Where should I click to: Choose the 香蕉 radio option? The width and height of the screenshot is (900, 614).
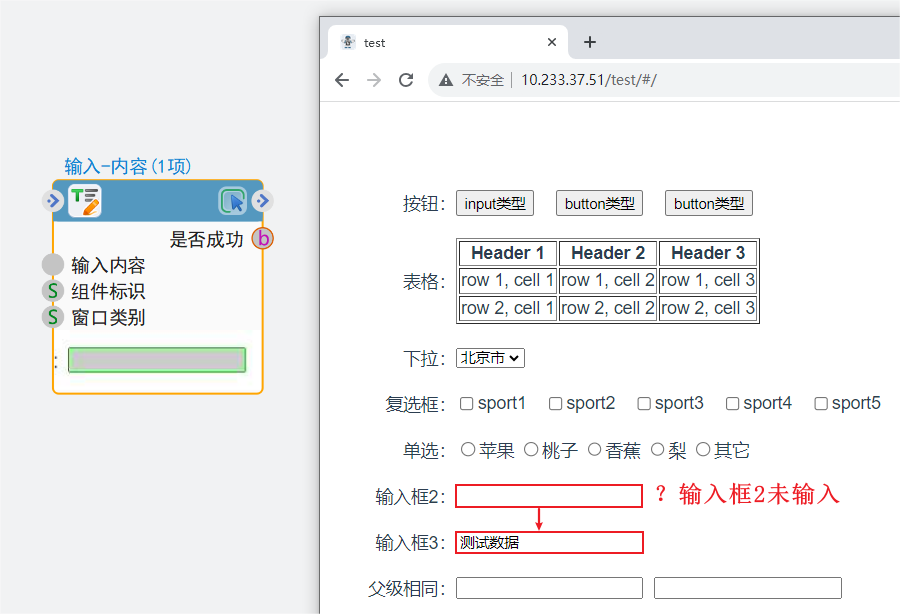coord(595,450)
